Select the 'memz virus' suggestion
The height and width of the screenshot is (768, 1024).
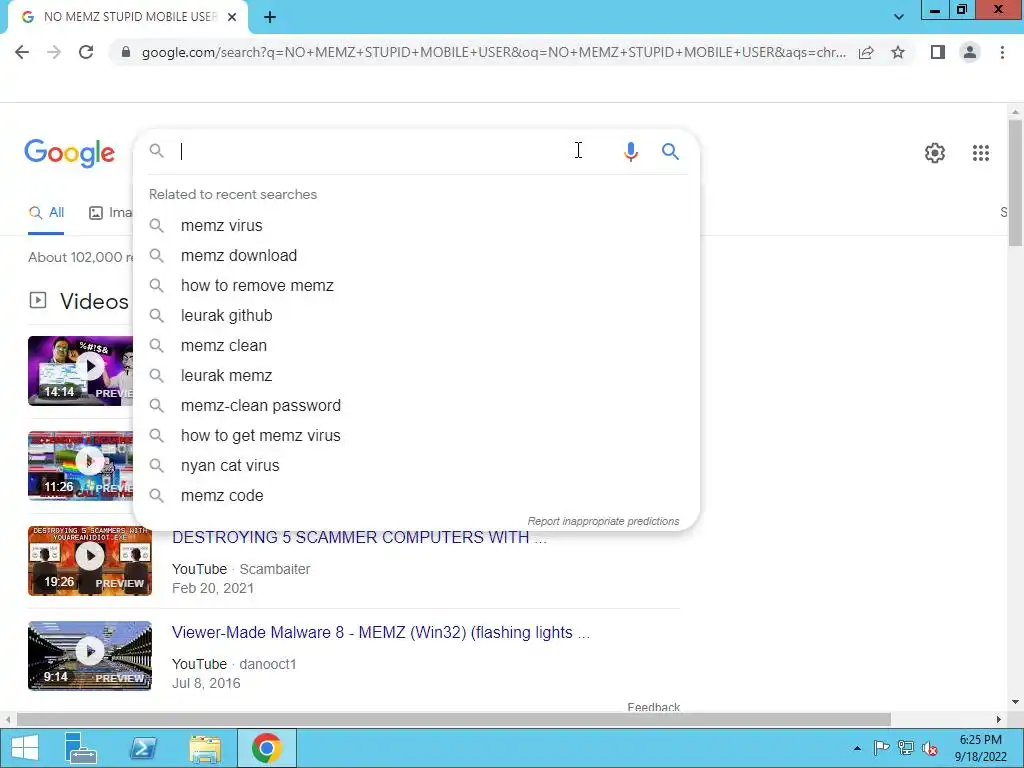point(416,225)
